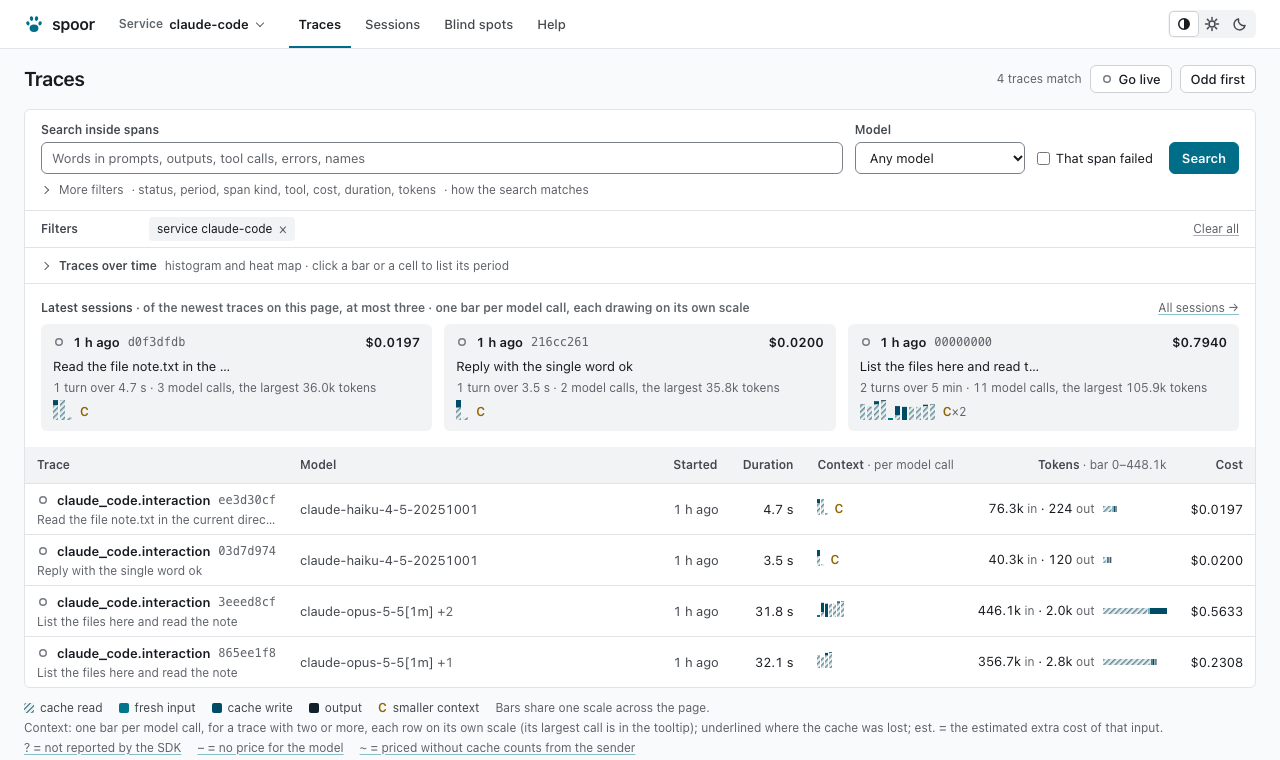Open the Help tab

click(x=551, y=24)
